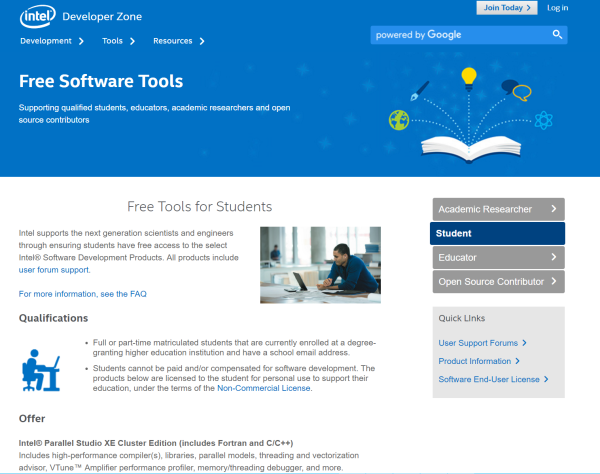Click the student at desk icon
Screen dimensions: 600x474
point(41,369)
